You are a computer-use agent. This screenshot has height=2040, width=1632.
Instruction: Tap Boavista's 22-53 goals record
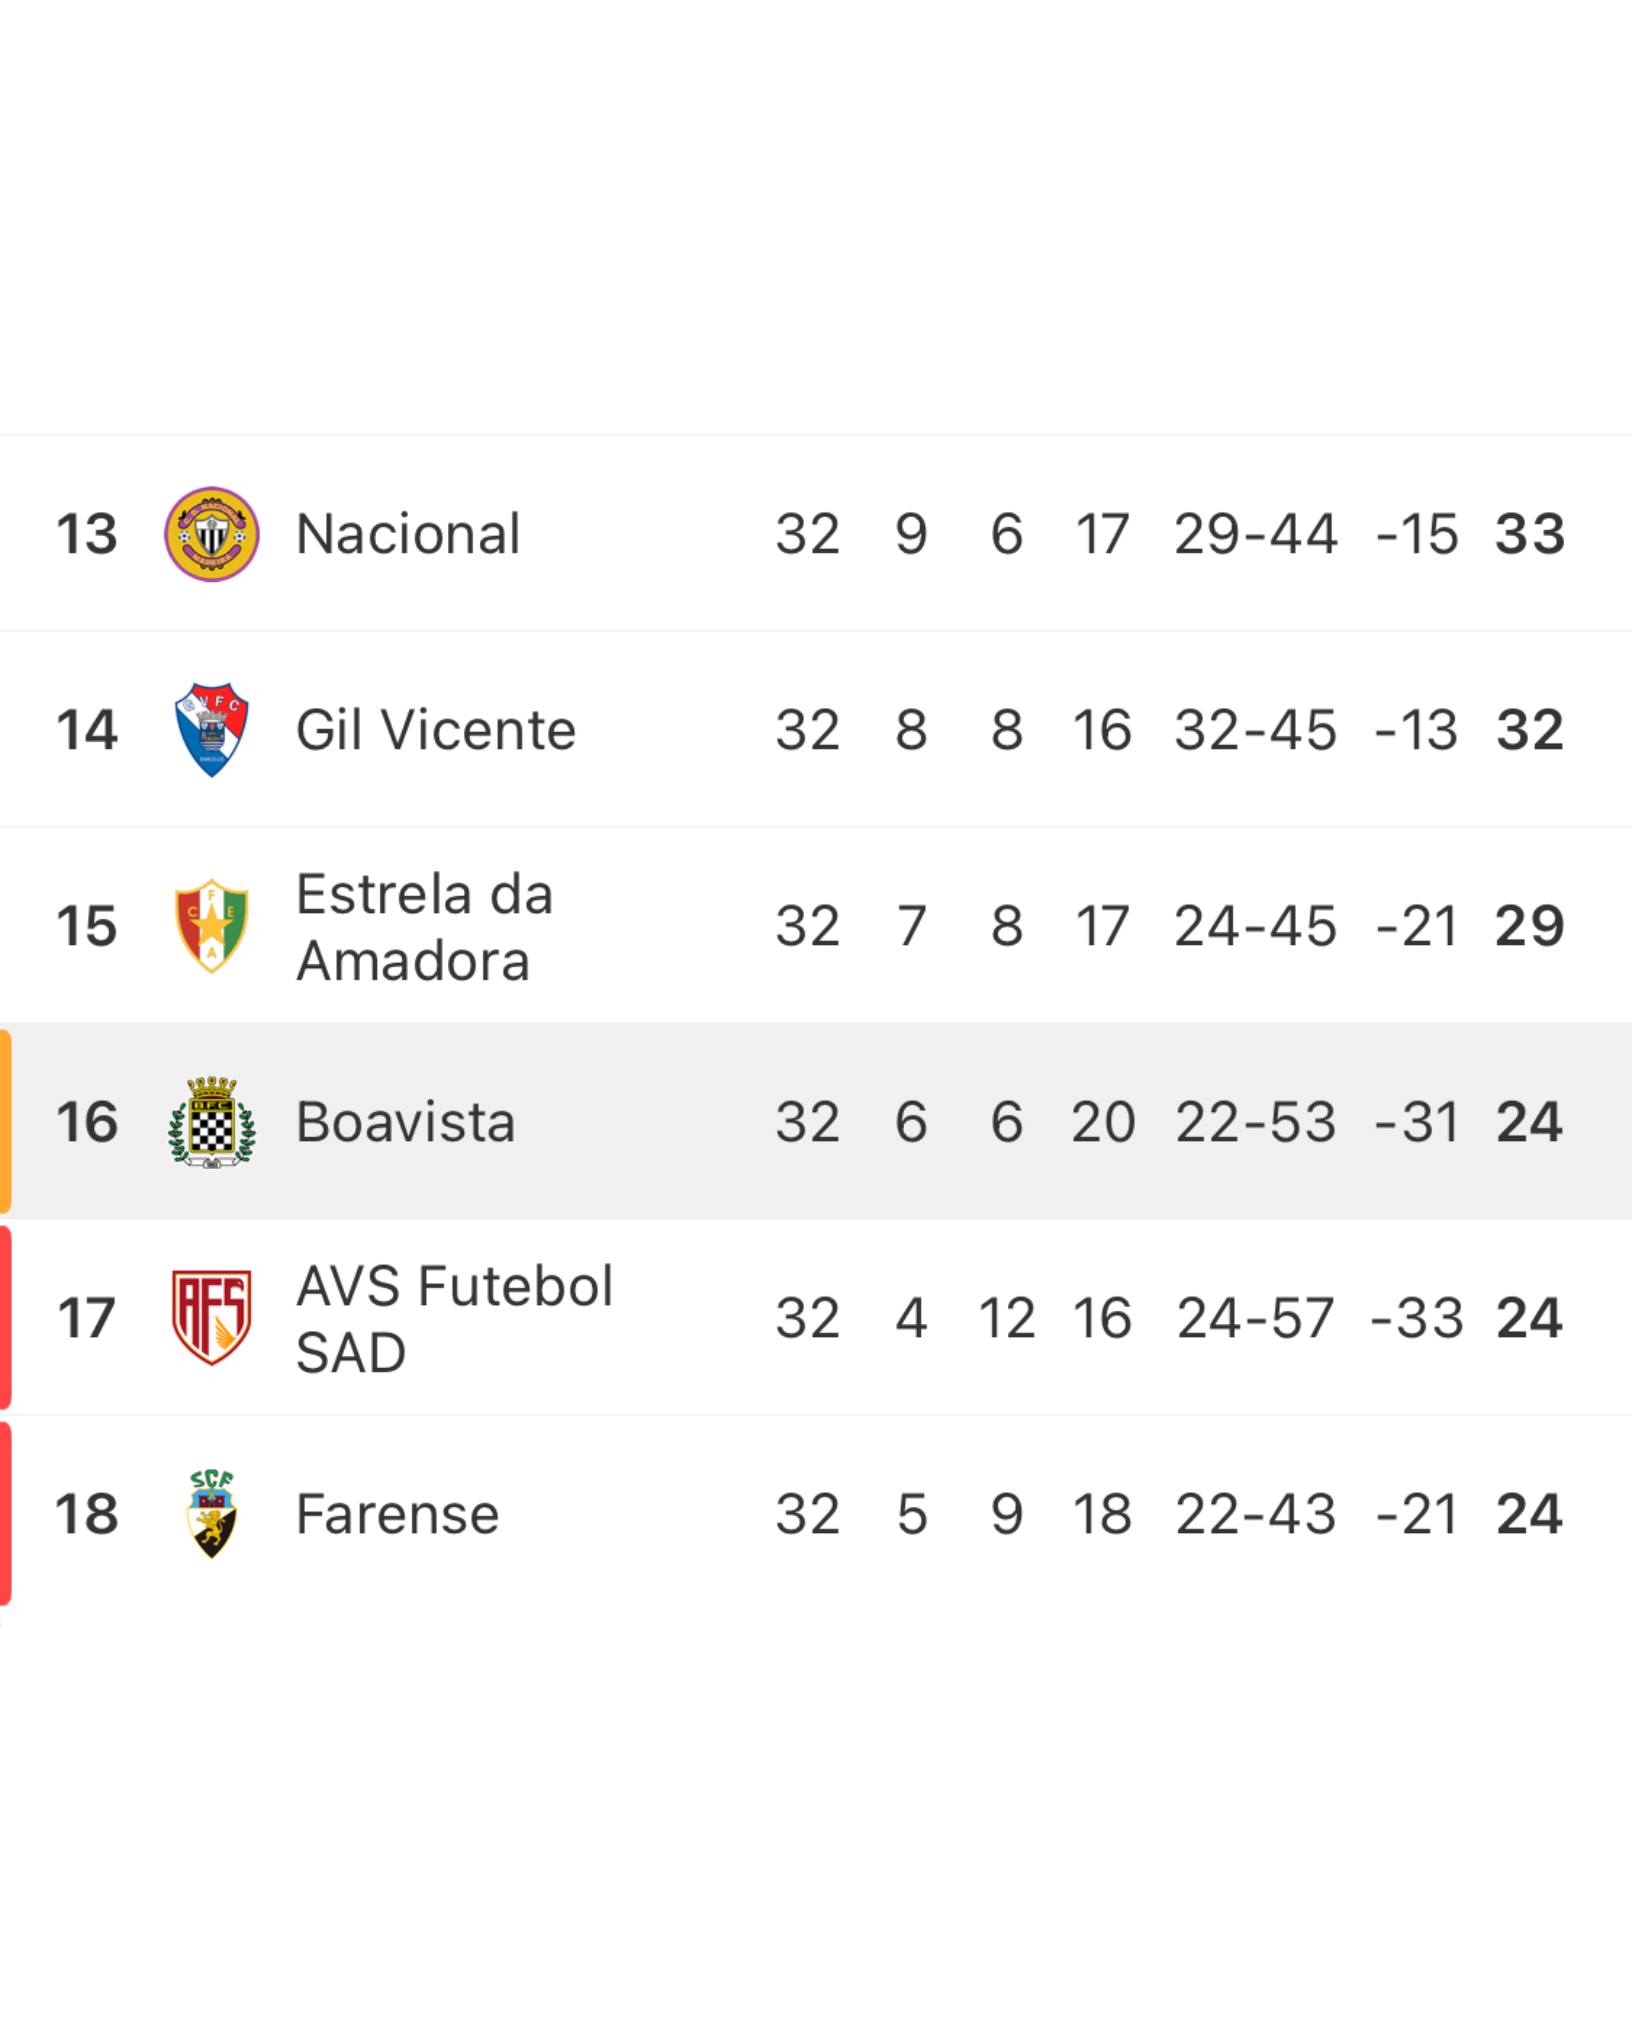(x=1255, y=1122)
